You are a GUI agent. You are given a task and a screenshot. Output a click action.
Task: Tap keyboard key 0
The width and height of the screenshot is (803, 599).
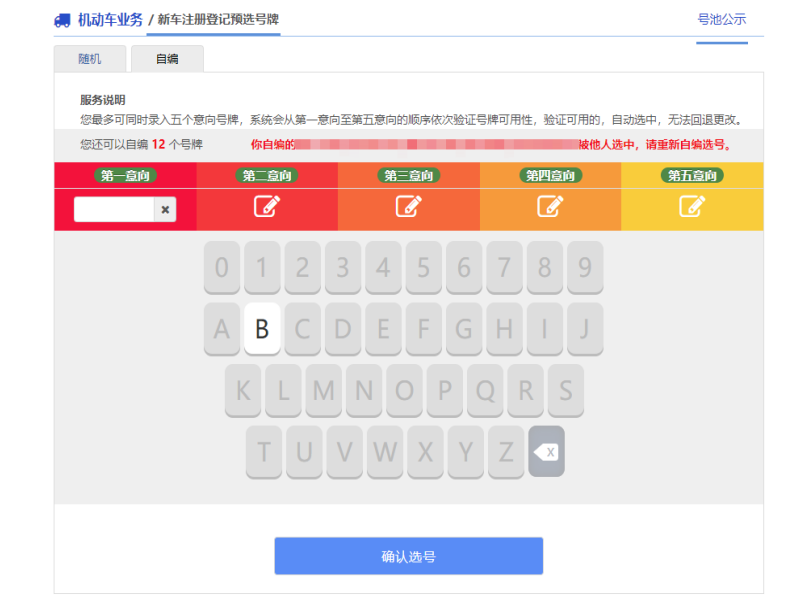tap(222, 267)
